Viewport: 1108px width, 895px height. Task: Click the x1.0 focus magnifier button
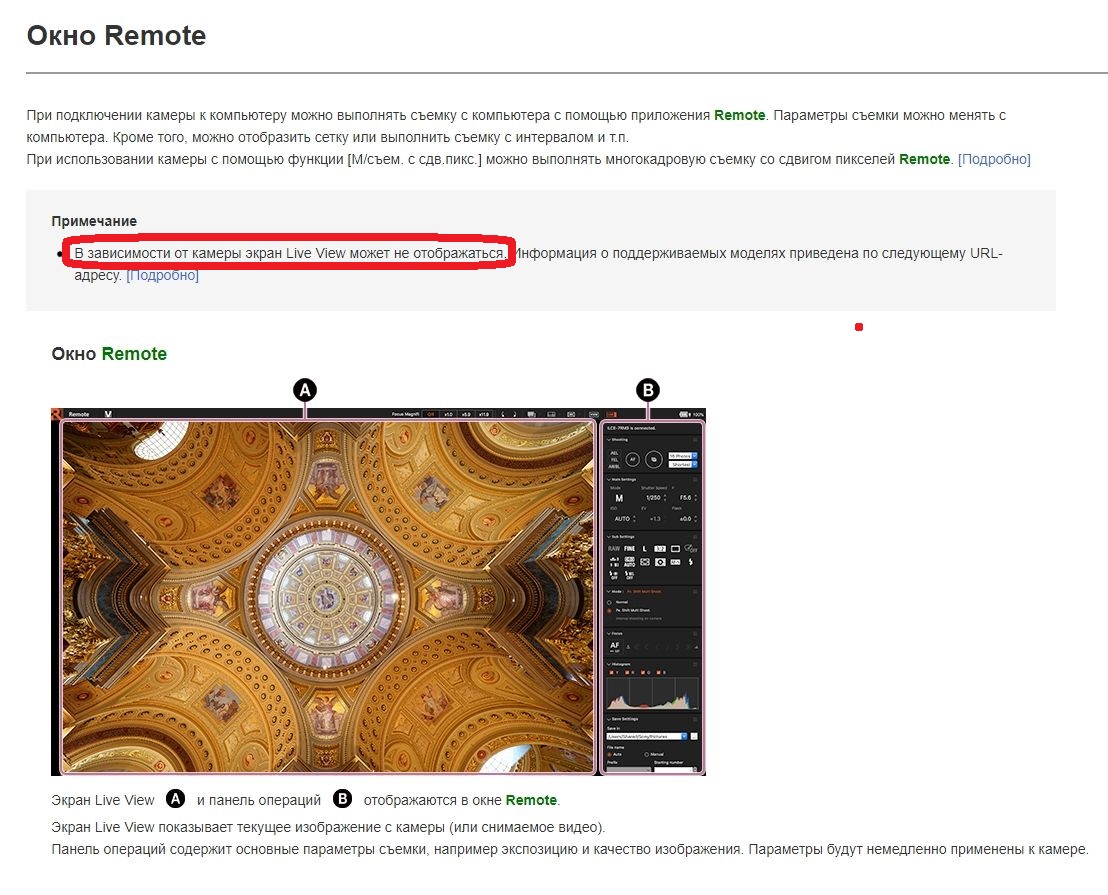(448, 414)
